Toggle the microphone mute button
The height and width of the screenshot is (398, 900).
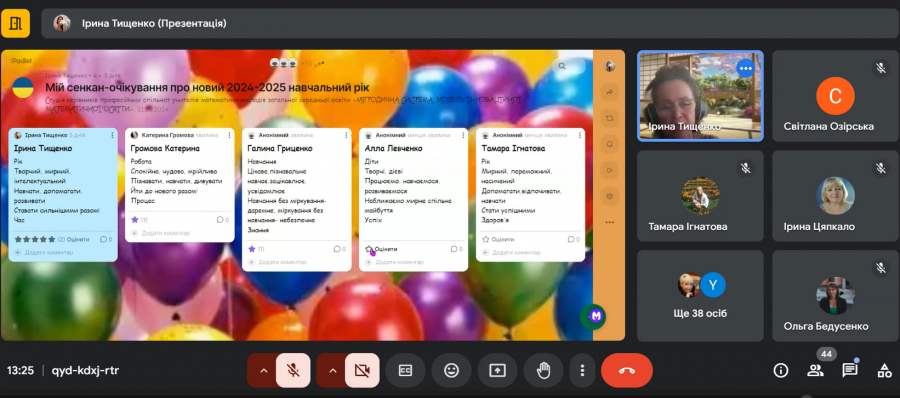point(293,370)
